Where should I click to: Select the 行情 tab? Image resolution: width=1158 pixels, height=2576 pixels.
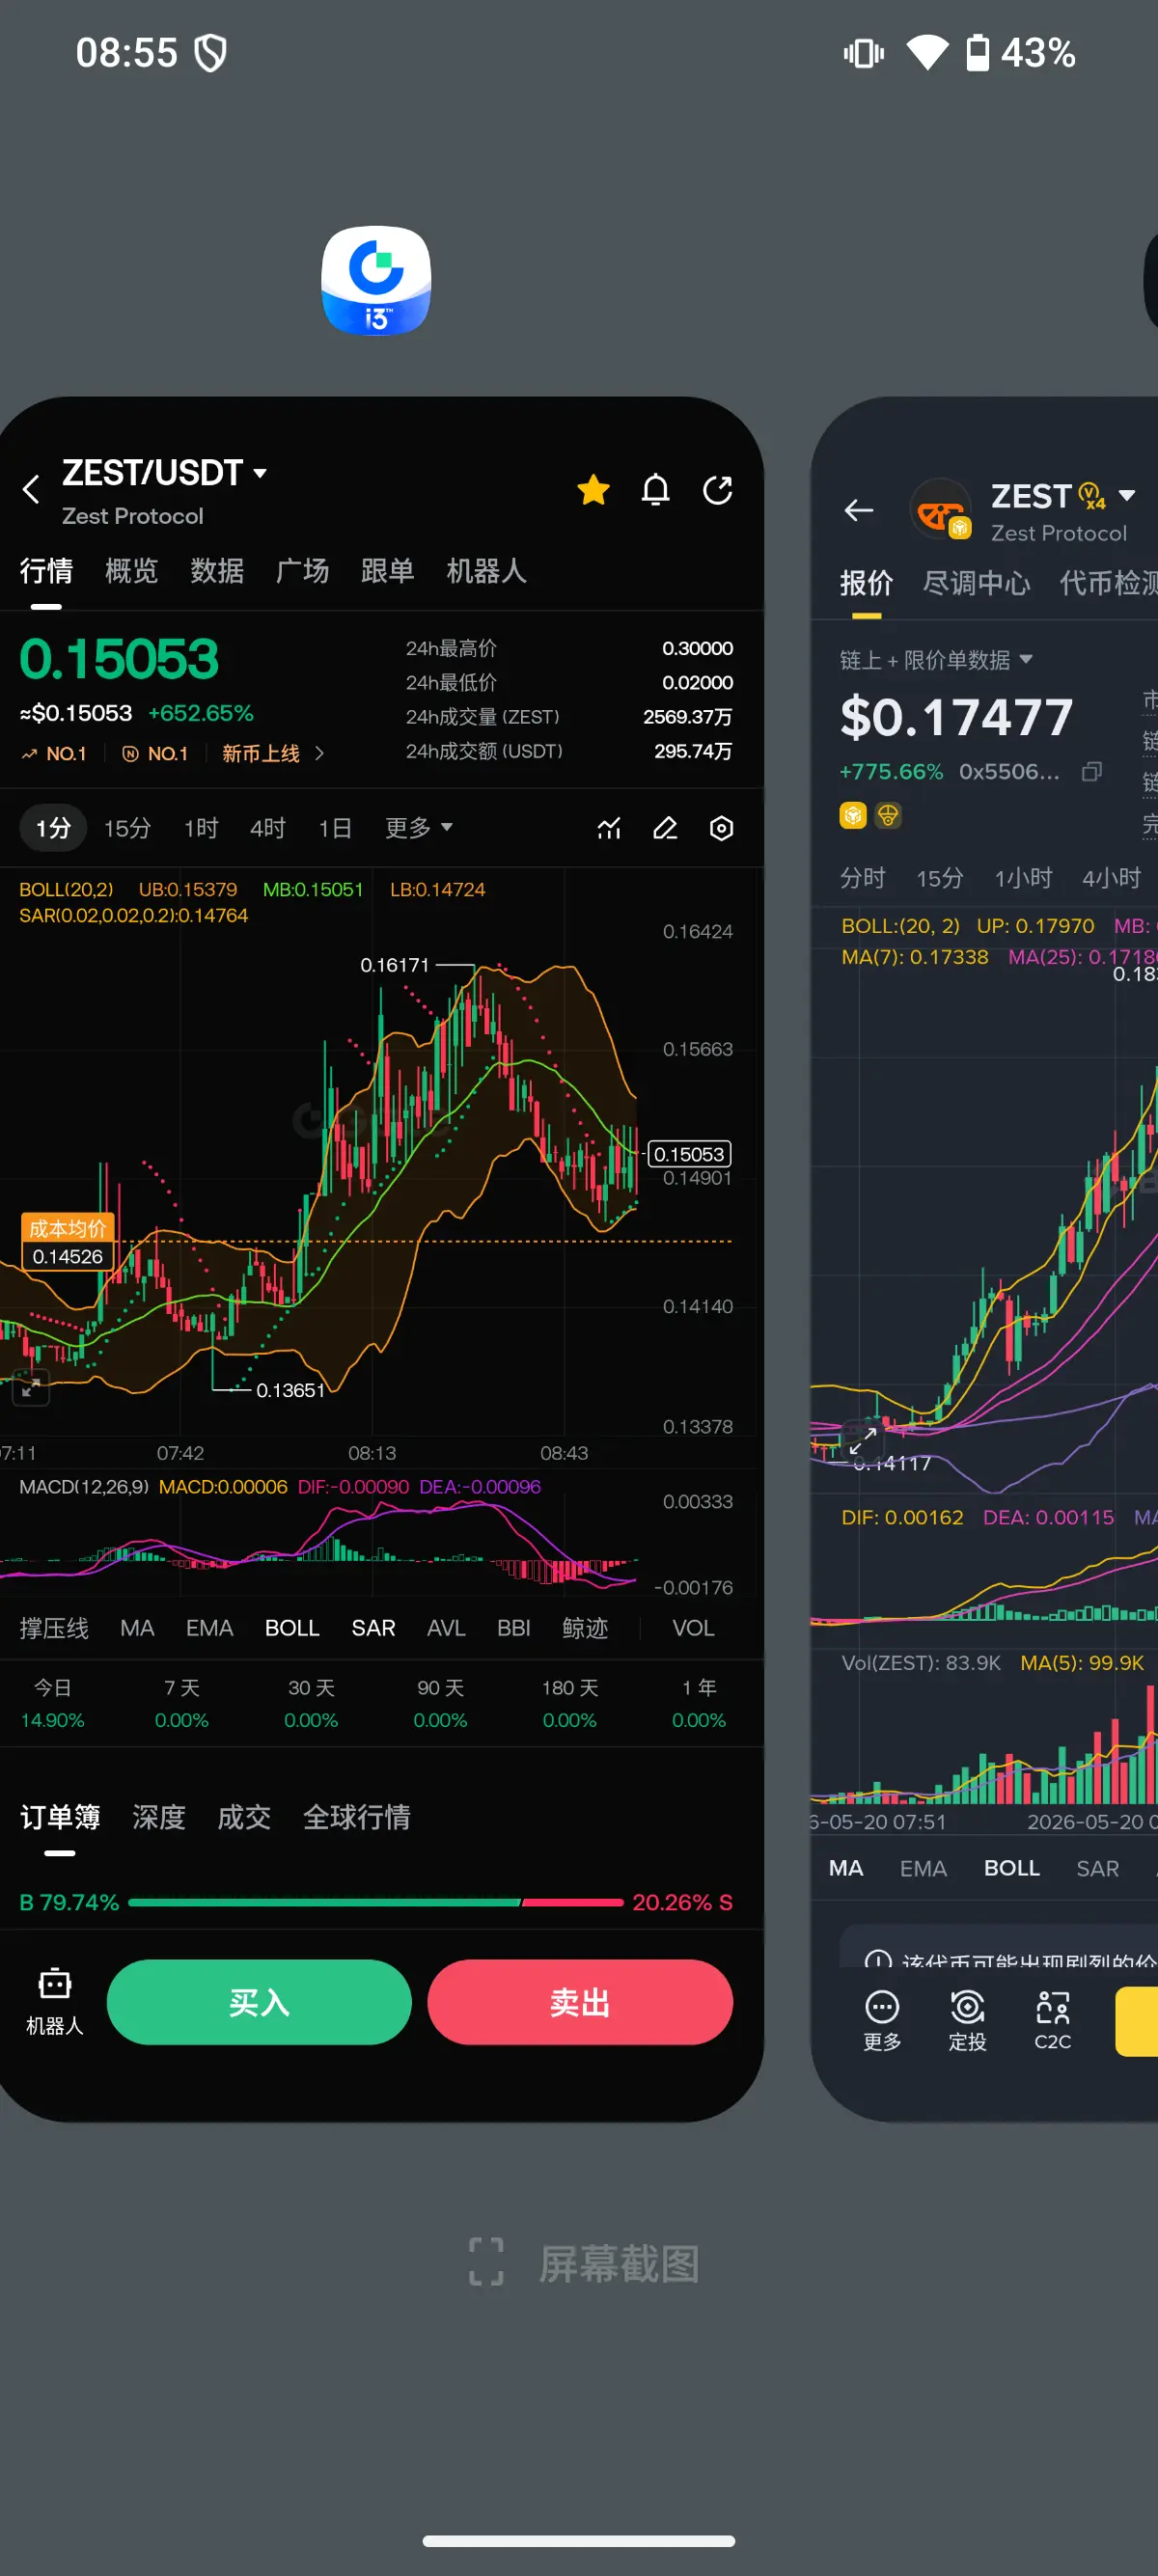tap(46, 571)
